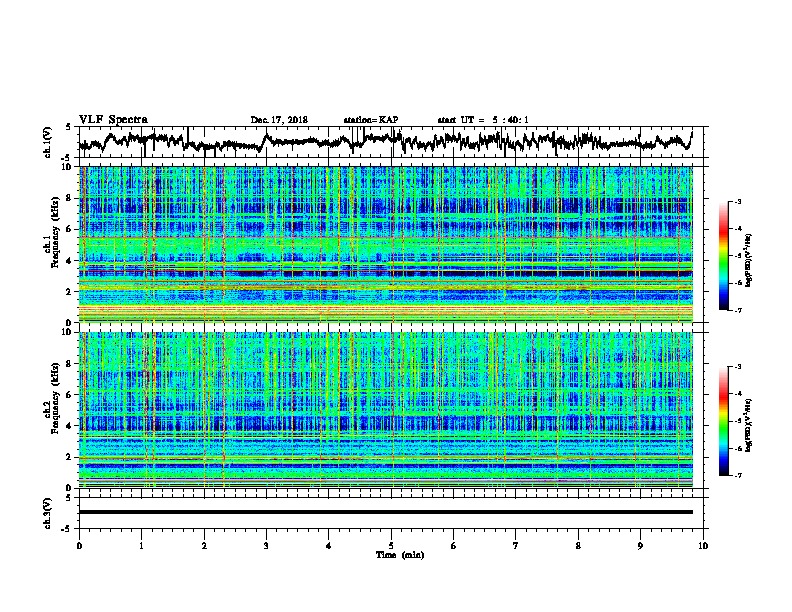Click time axis tick label 8
The image size is (792, 612).
pos(578,546)
